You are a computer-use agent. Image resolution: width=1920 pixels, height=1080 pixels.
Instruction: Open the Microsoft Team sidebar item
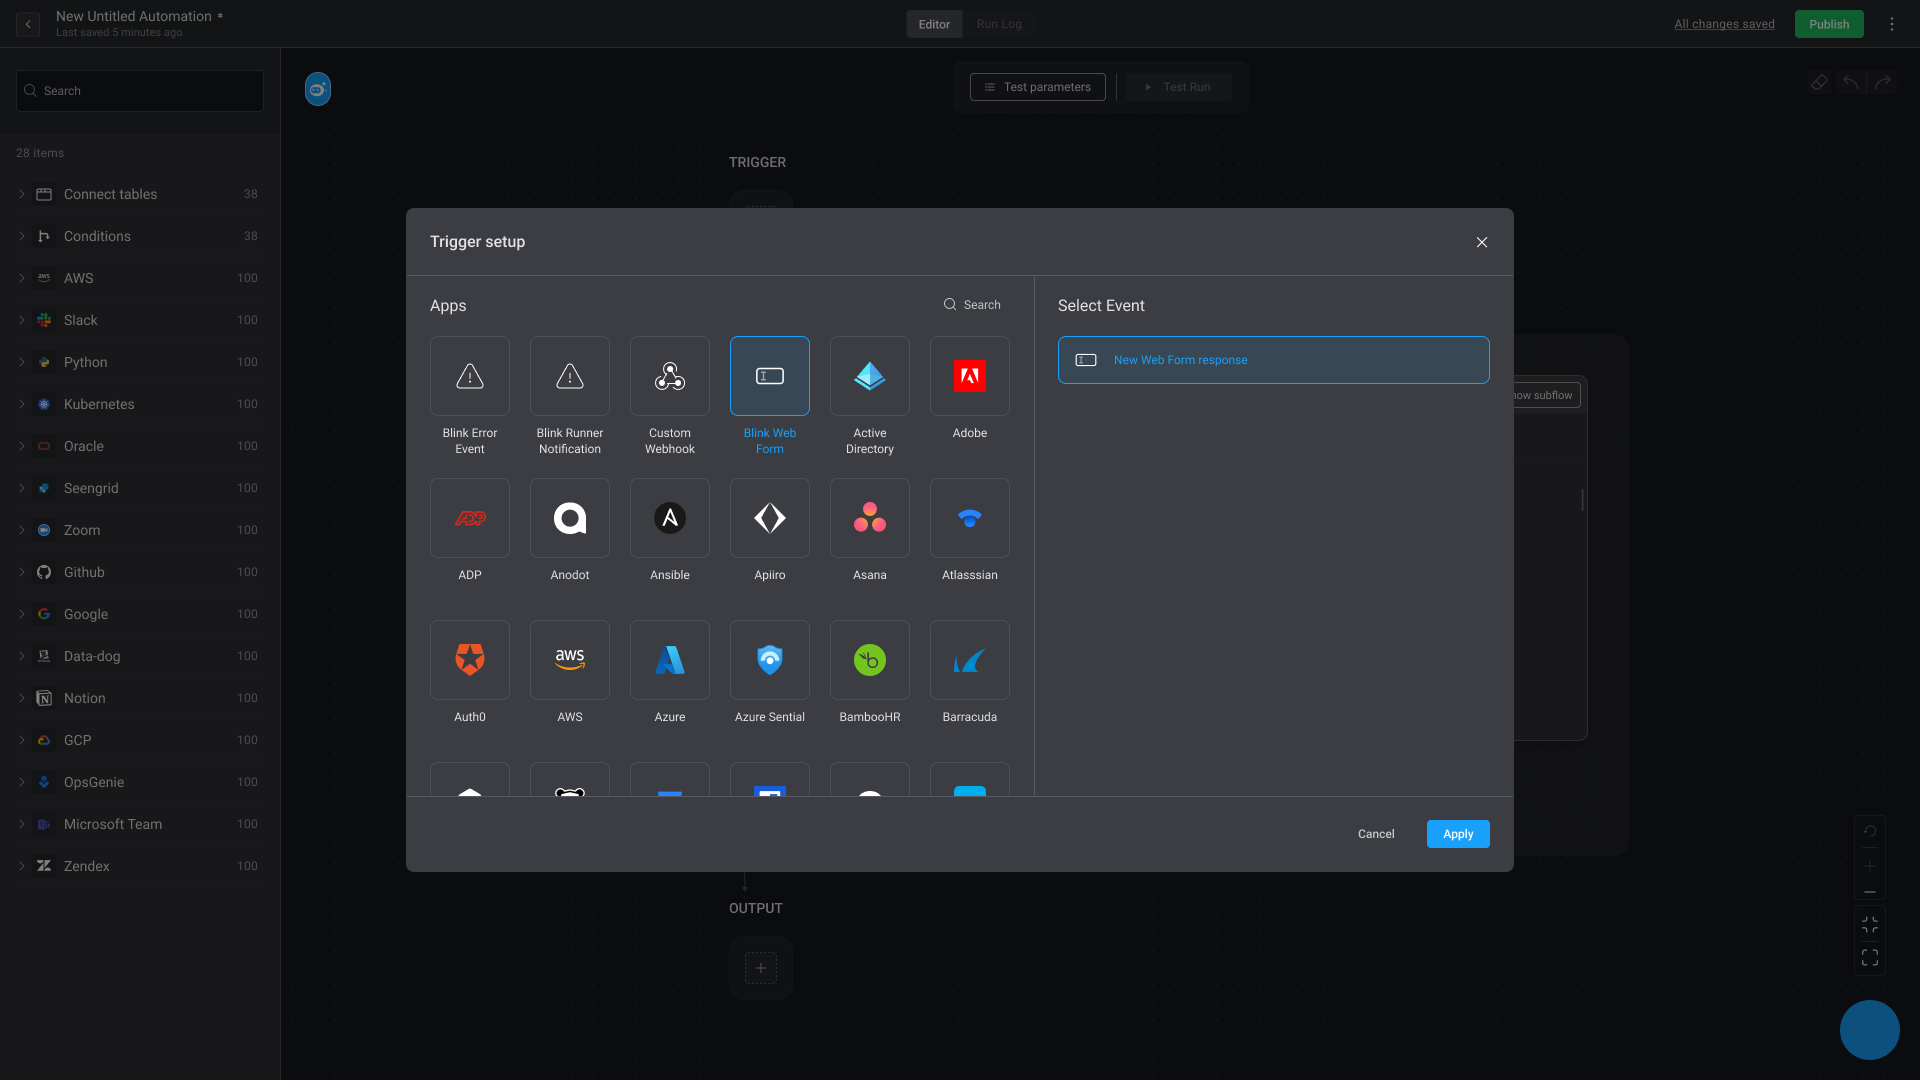point(140,824)
